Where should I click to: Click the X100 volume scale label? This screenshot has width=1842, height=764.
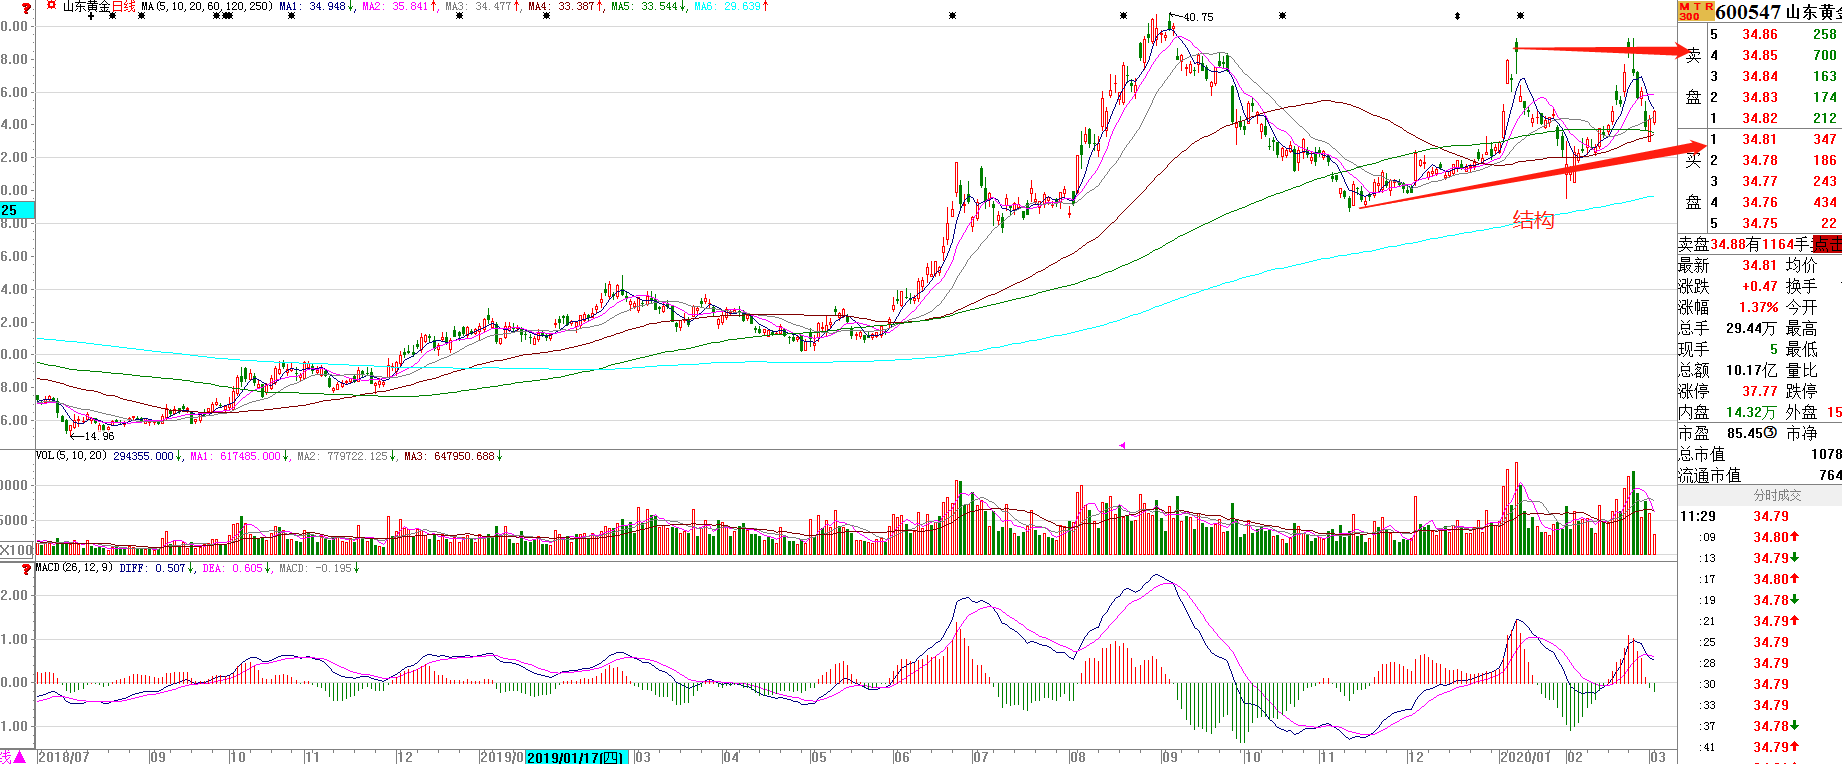[x=17, y=550]
